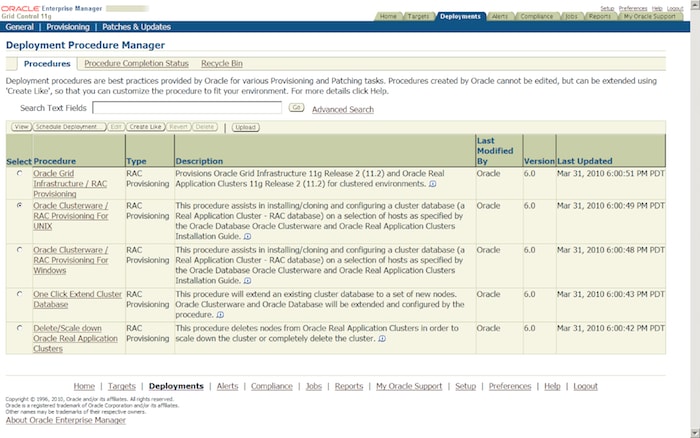Click the Help link in footer navigation

click(552, 386)
